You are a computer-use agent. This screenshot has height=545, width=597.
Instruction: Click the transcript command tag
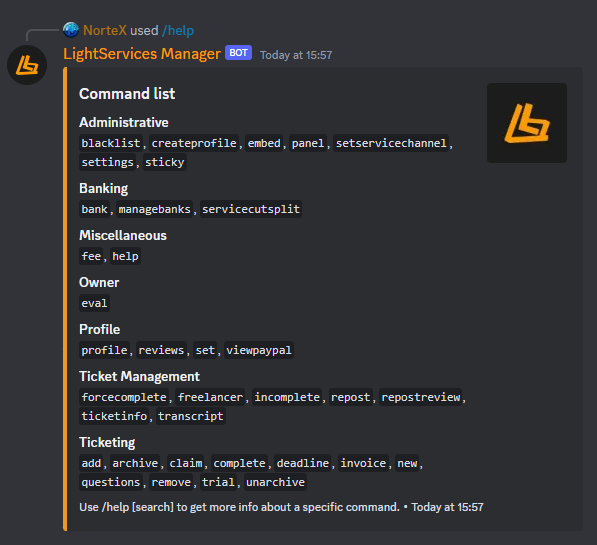(x=191, y=416)
